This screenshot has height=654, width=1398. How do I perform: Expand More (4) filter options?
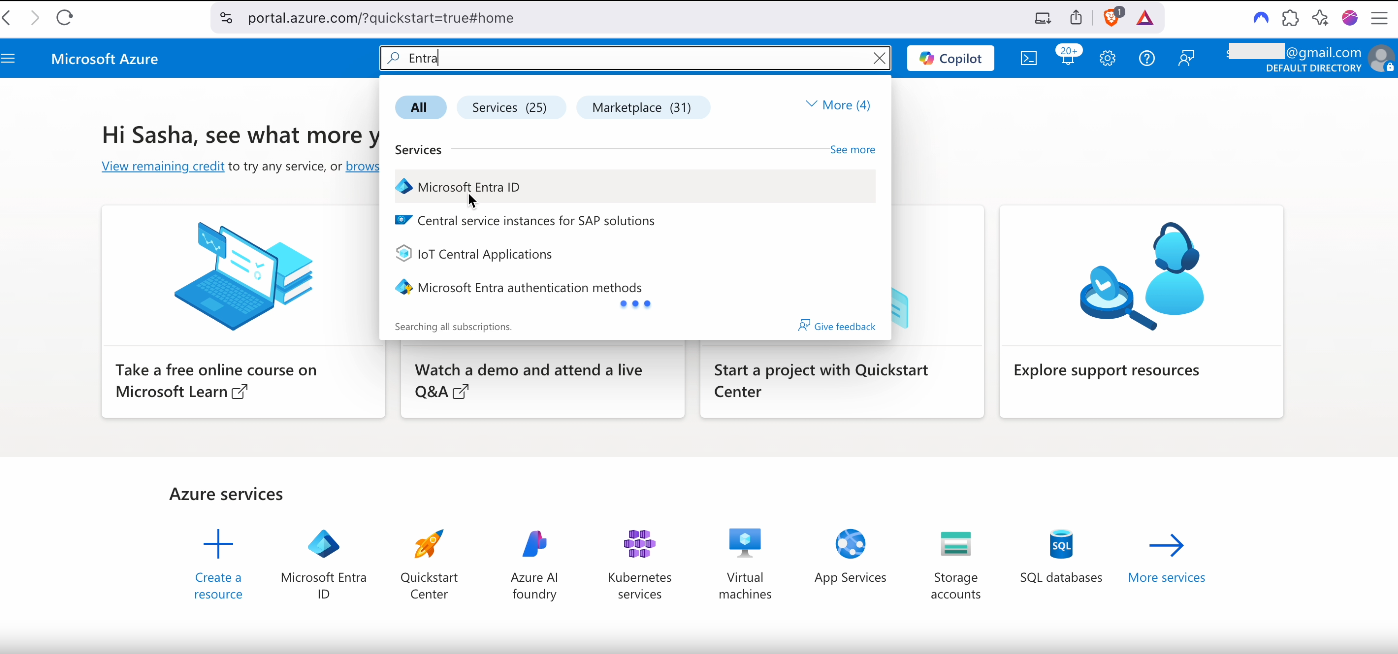point(838,105)
